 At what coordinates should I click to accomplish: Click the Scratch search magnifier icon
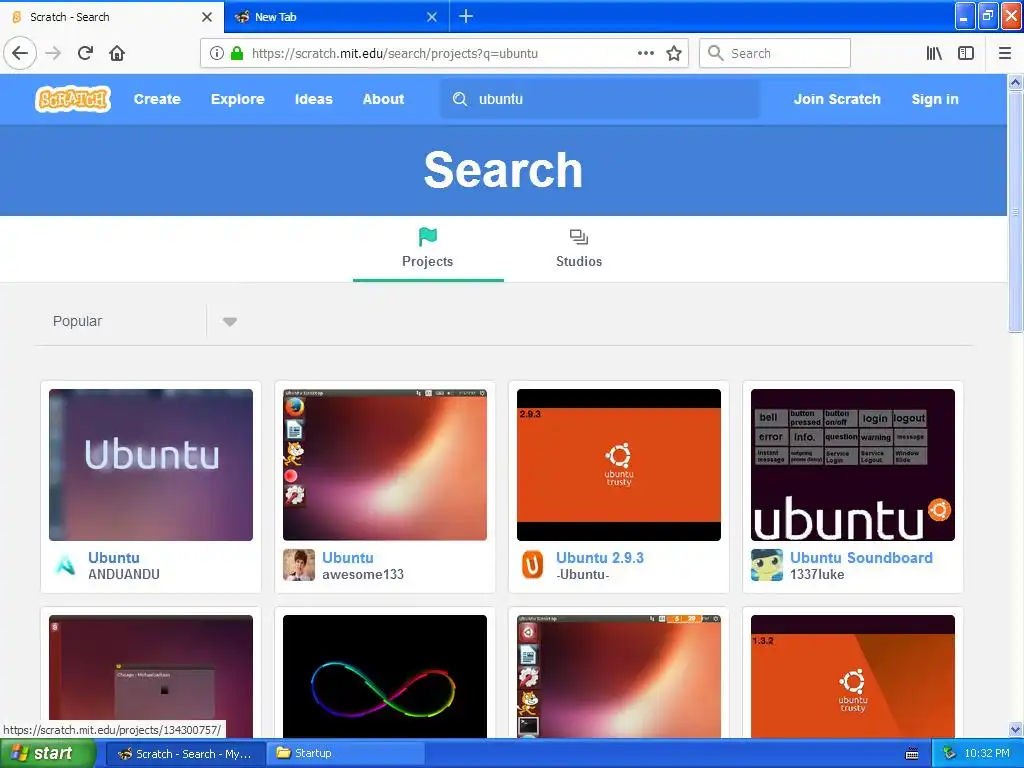[x=460, y=99]
